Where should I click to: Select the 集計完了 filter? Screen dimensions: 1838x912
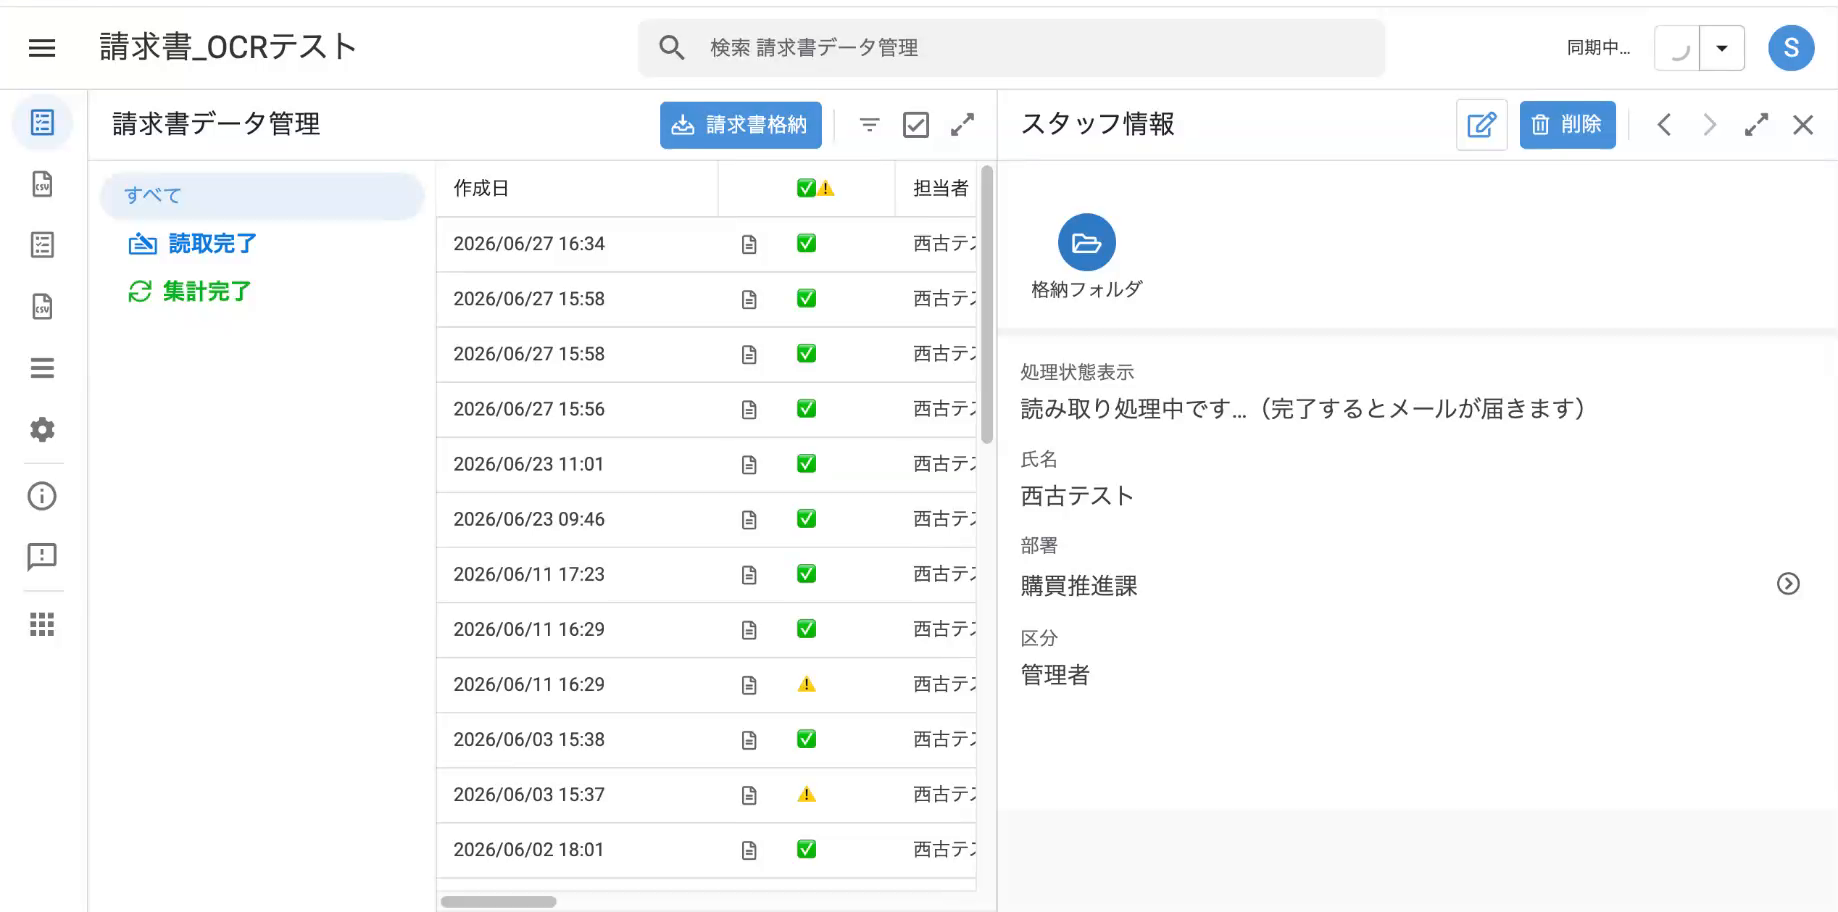(190, 291)
